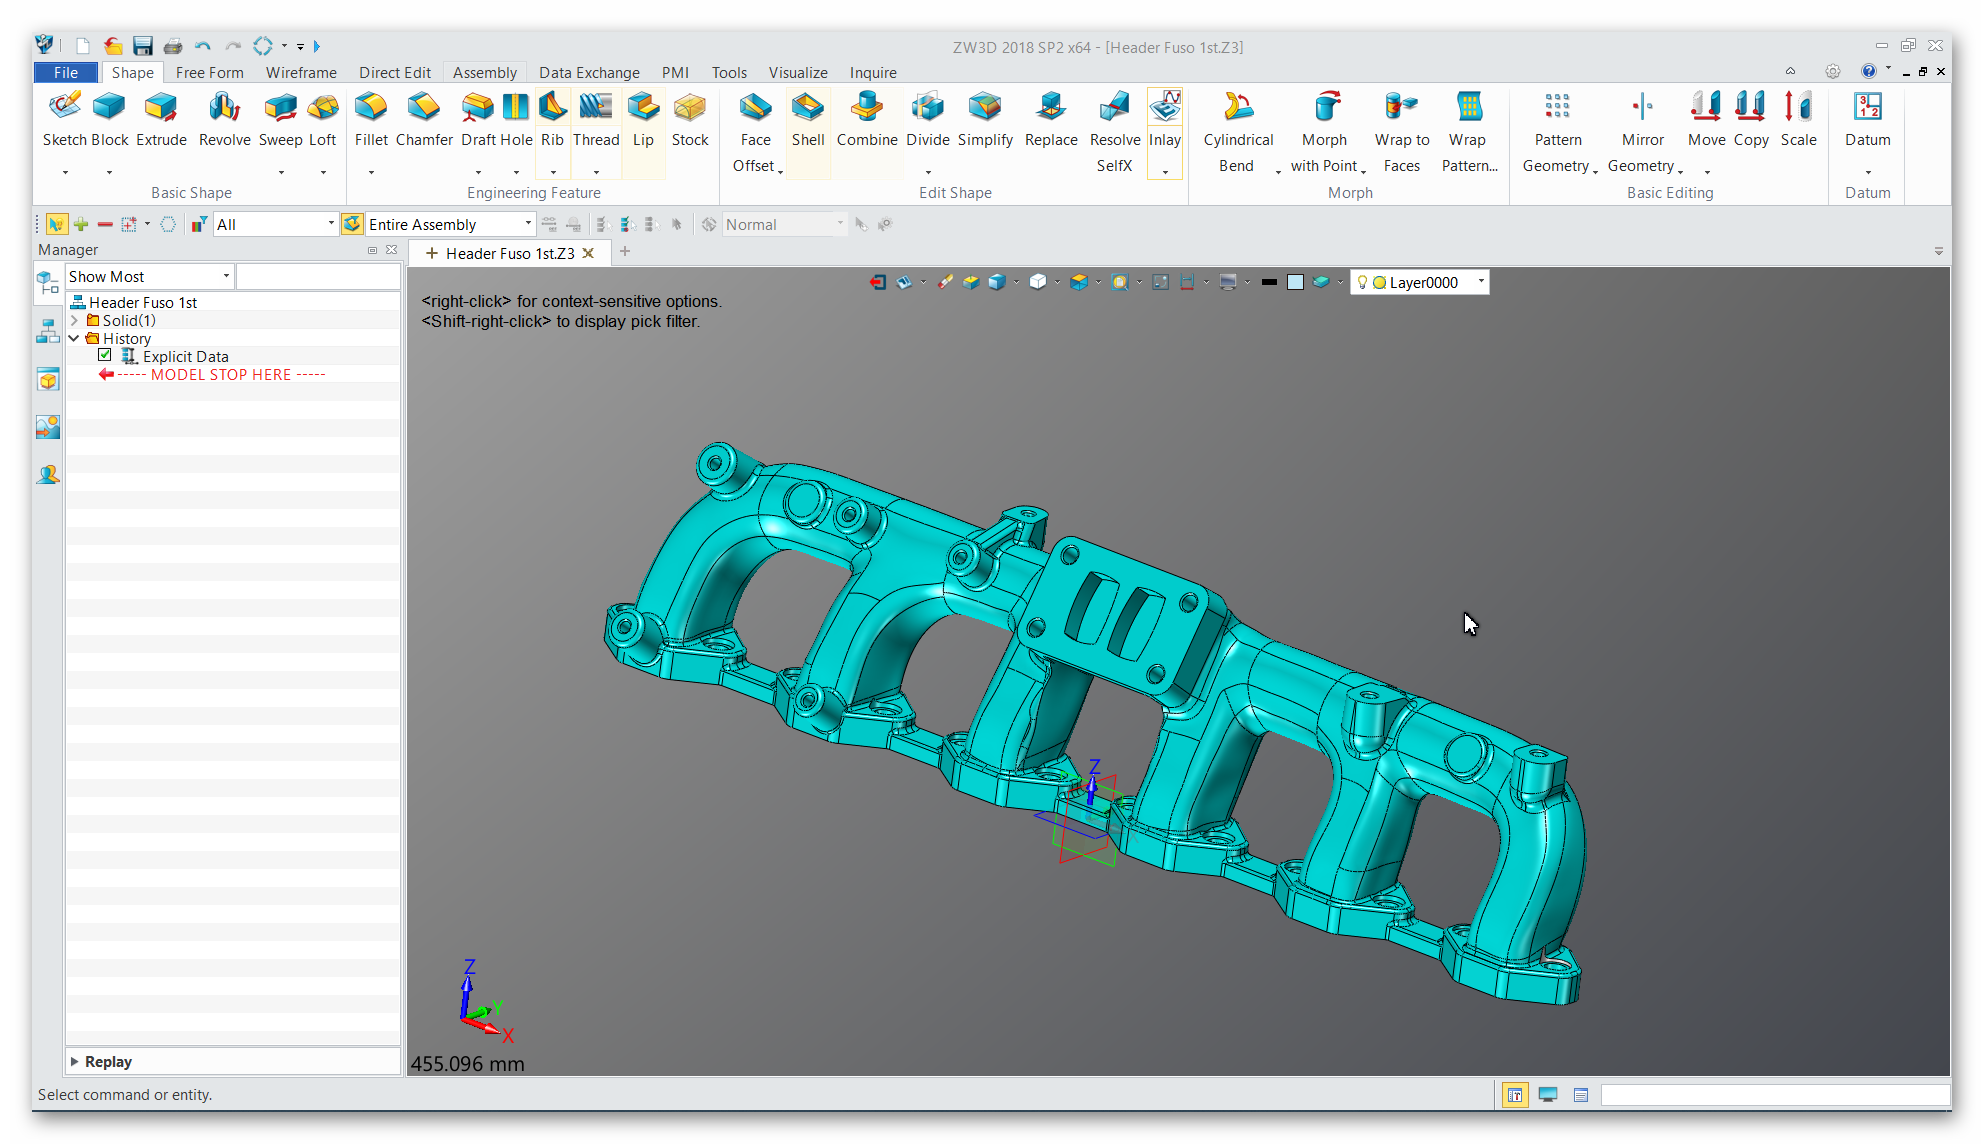Open the File menu
This screenshot has height=1144, width=1984.
tap(66, 72)
